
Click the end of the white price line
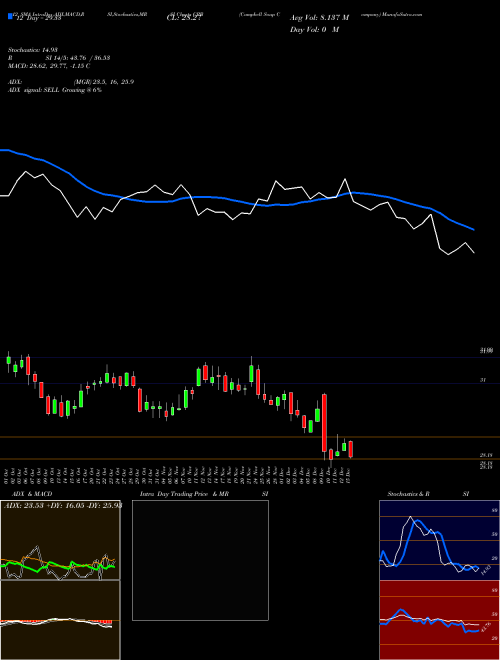point(474,252)
